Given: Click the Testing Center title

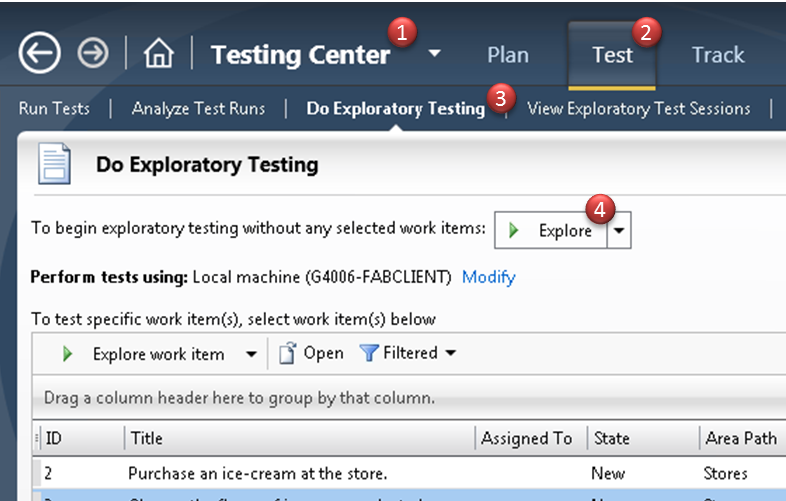Looking at the screenshot, I should point(301,55).
